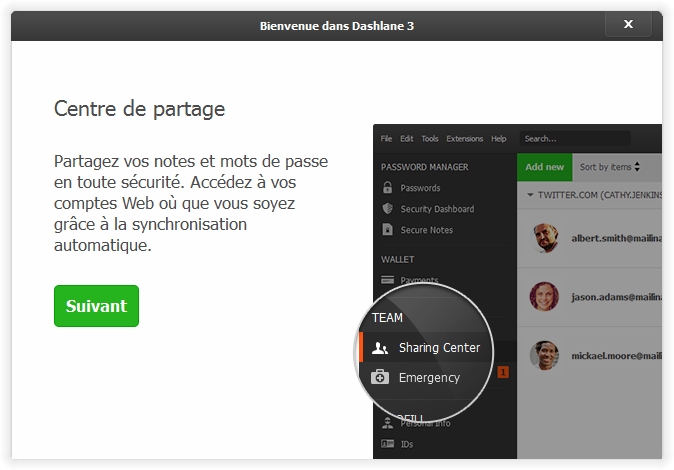Image resolution: width=674 pixels, height=470 pixels.
Task: Select the Security Dashboard sidebar label
Action: pyautogui.click(x=437, y=209)
